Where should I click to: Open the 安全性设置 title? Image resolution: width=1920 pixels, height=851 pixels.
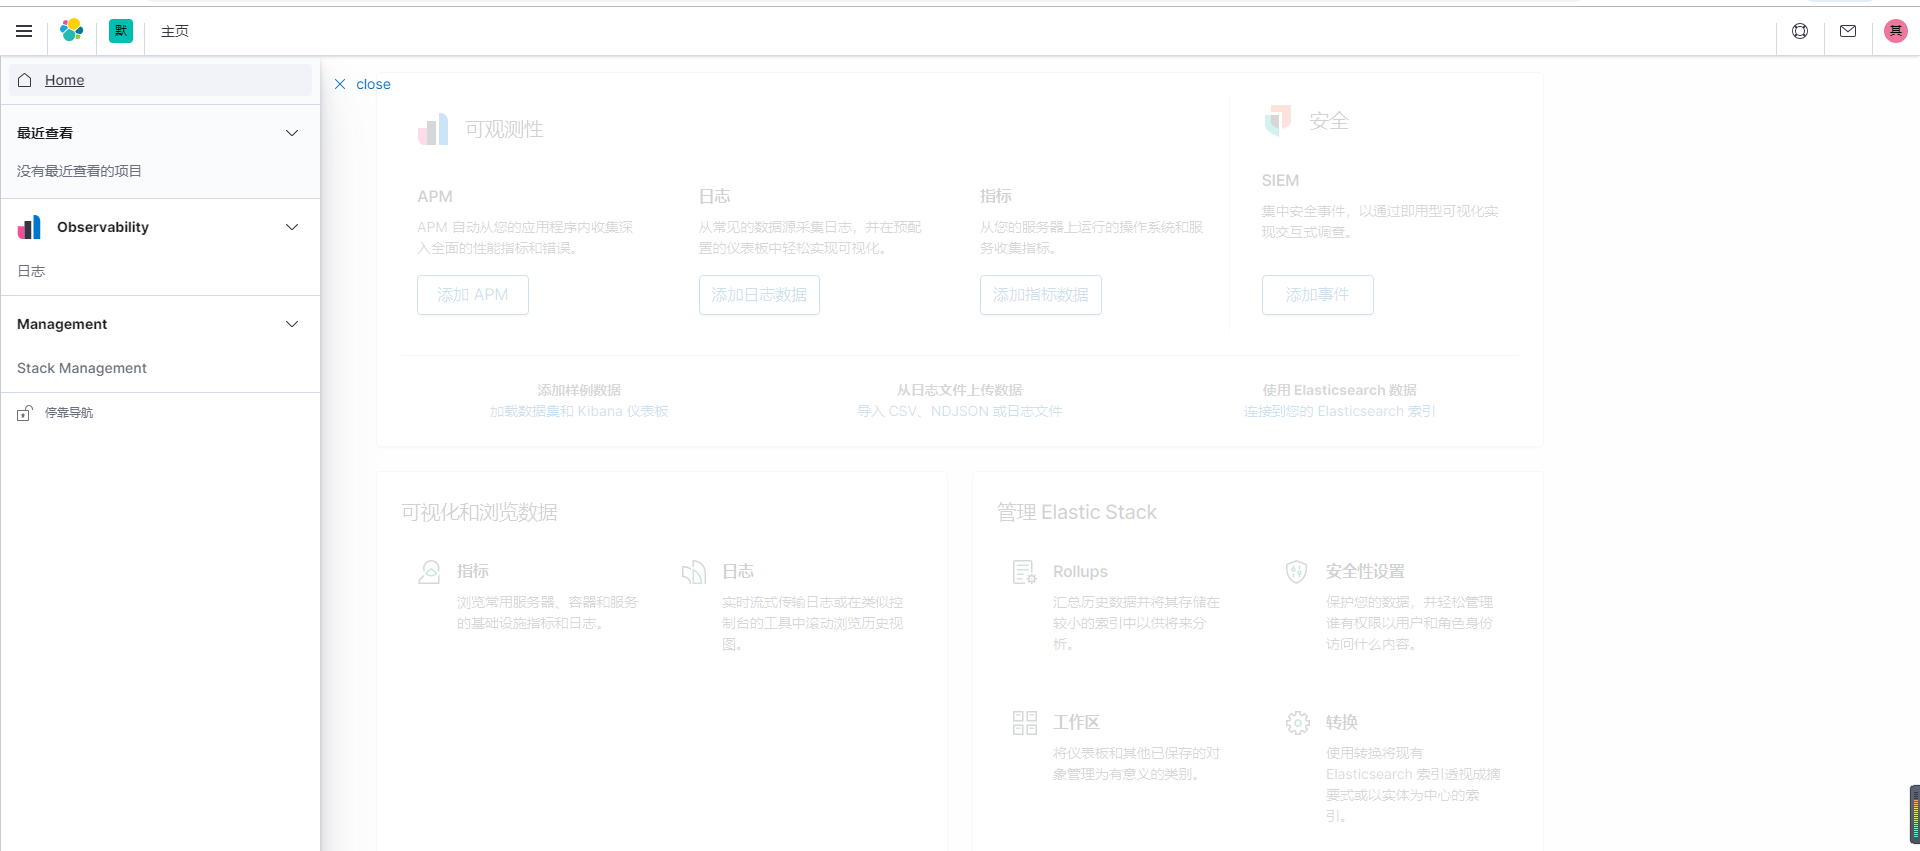click(1365, 571)
